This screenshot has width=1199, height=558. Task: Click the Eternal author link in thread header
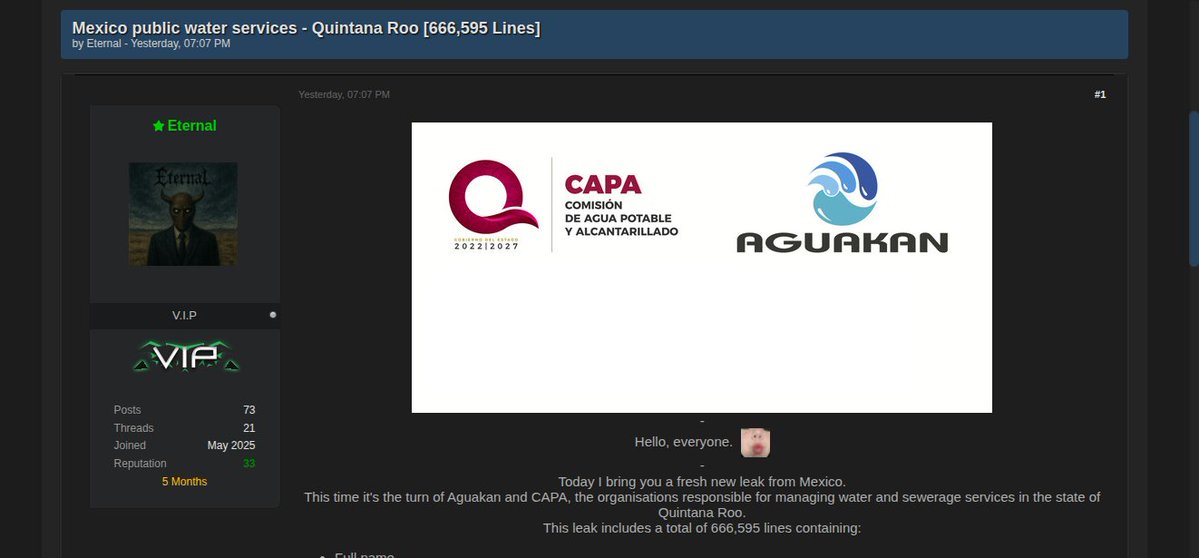103,44
